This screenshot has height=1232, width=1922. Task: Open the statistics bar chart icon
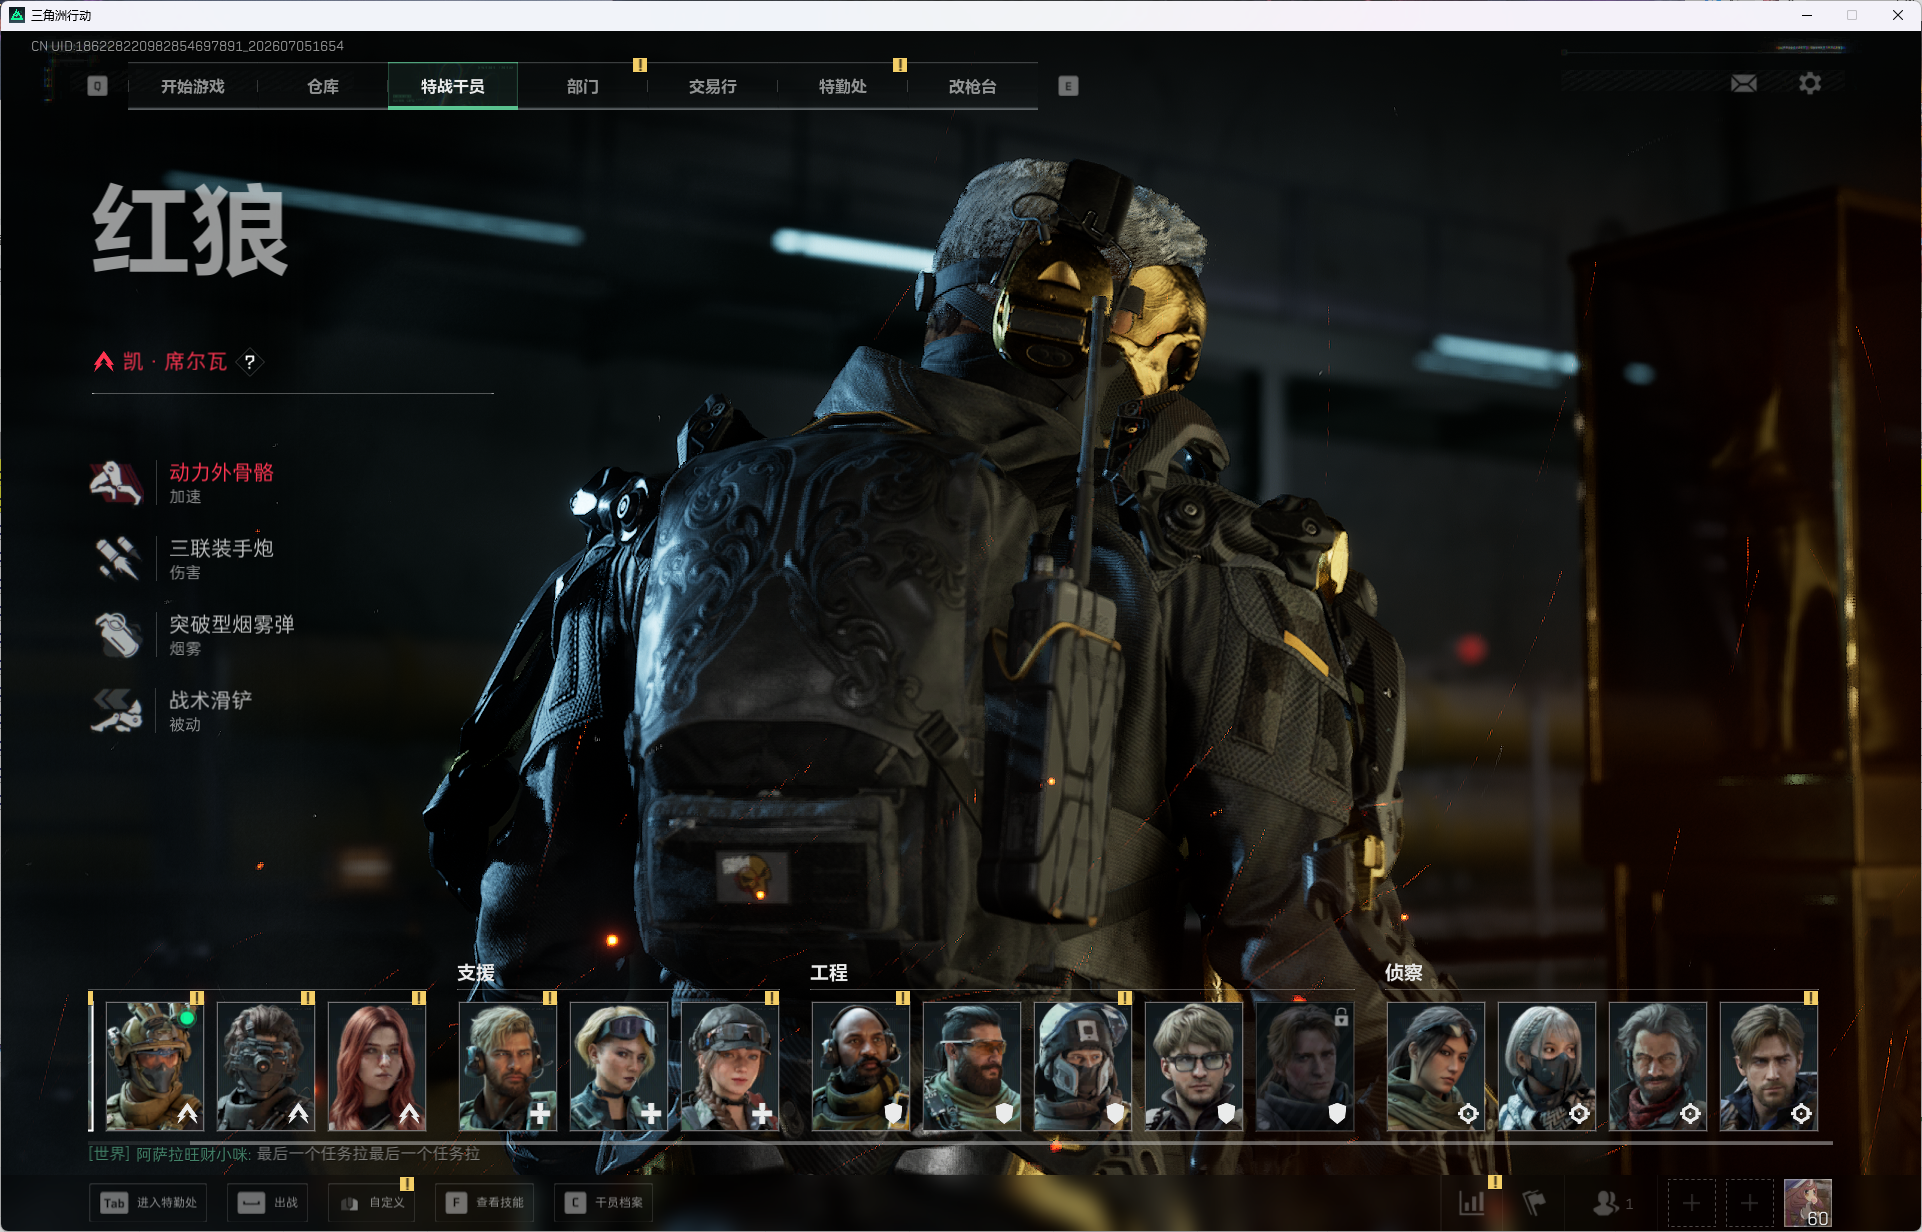tap(1471, 1203)
